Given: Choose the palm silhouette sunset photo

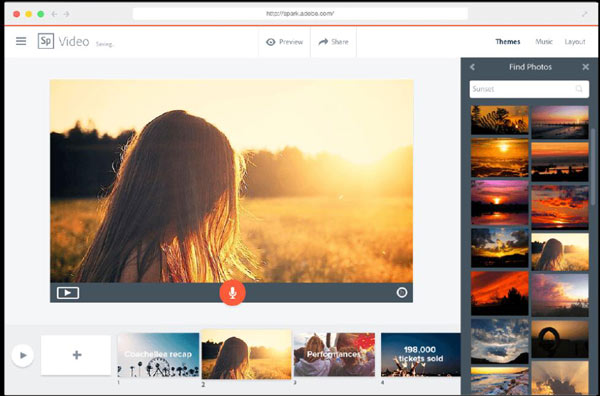Looking at the screenshot, I should tap(499, 120).
